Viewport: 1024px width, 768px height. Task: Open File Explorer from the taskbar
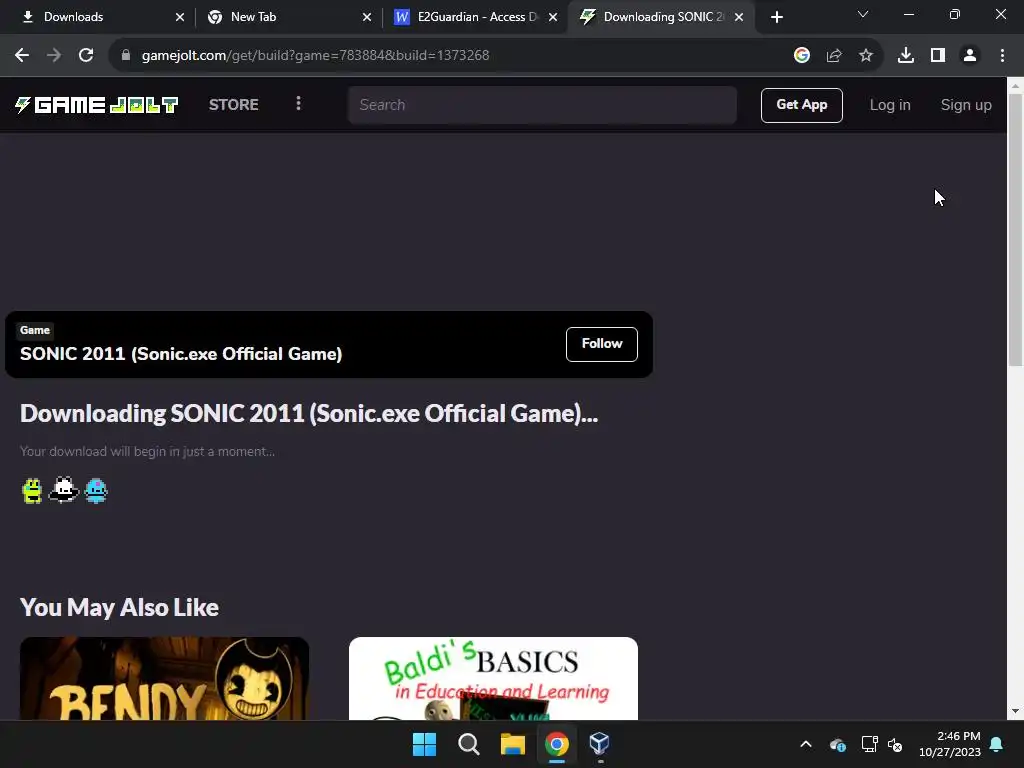tap(513, 744)
